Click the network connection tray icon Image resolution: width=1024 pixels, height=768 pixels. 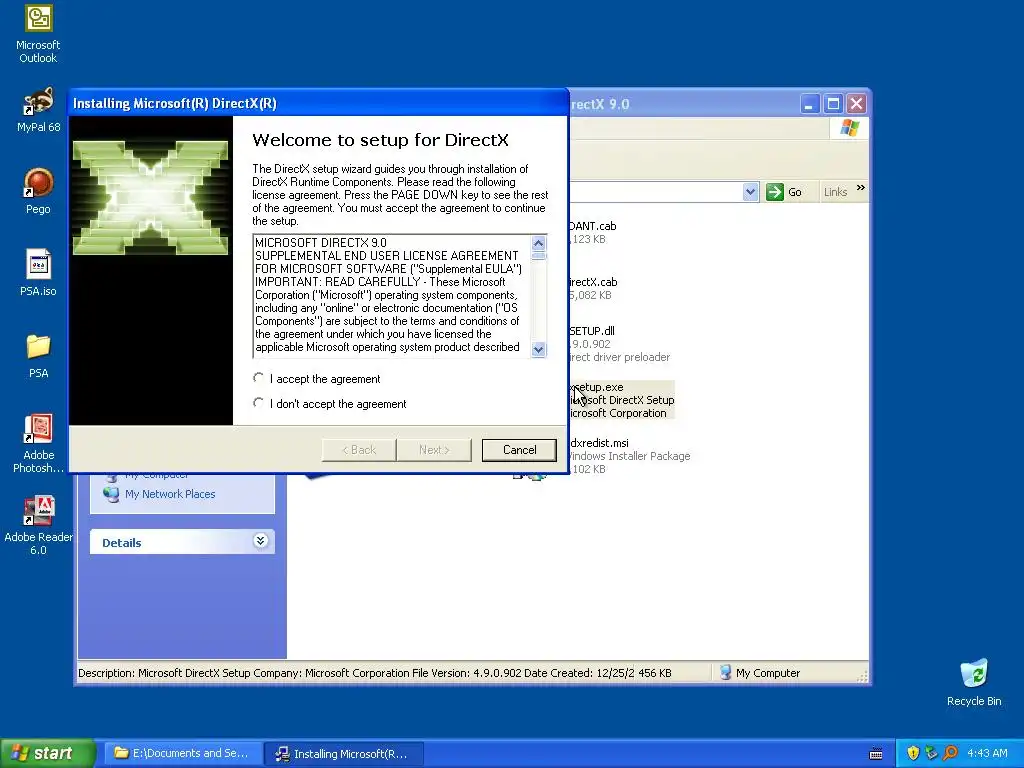coord(931,753)
